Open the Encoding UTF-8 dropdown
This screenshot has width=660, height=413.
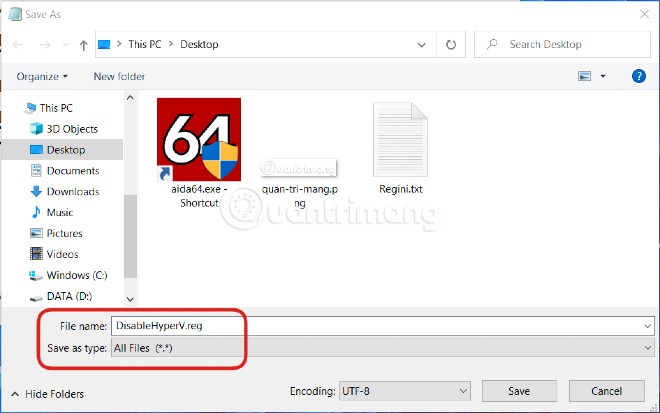(x=405, y=392)
